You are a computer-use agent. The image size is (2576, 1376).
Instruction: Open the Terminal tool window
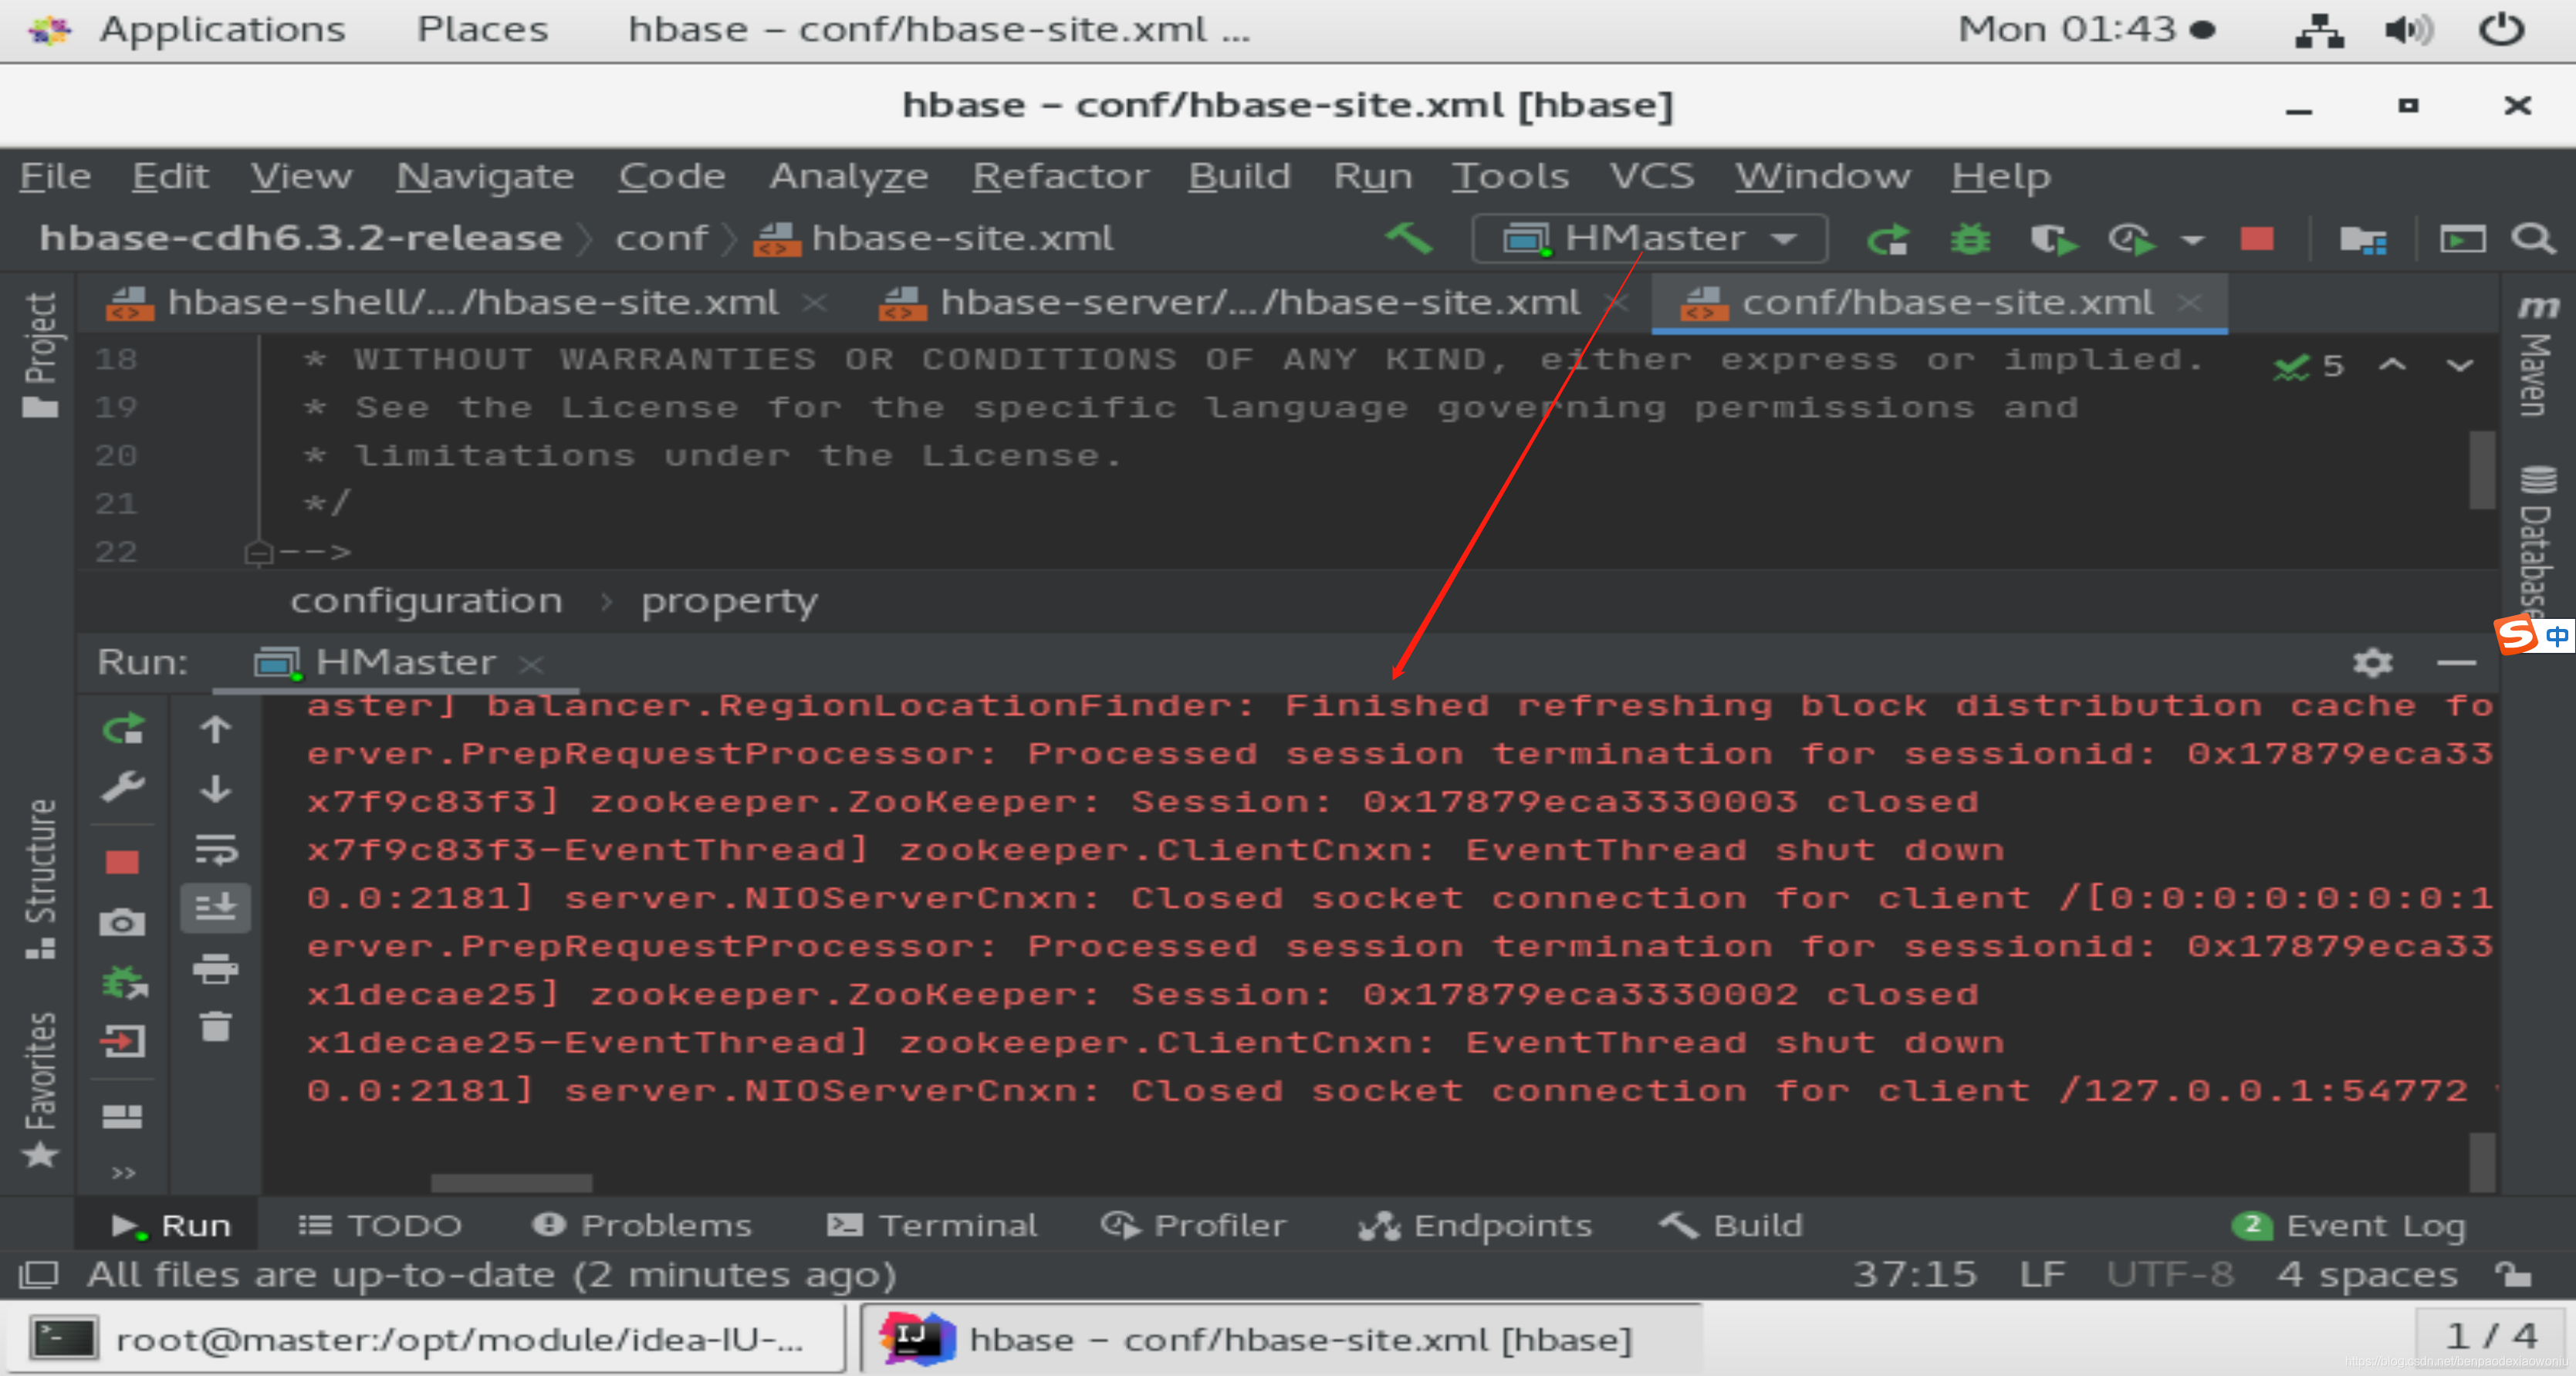pyautogui.click(x=932, y=1225)
